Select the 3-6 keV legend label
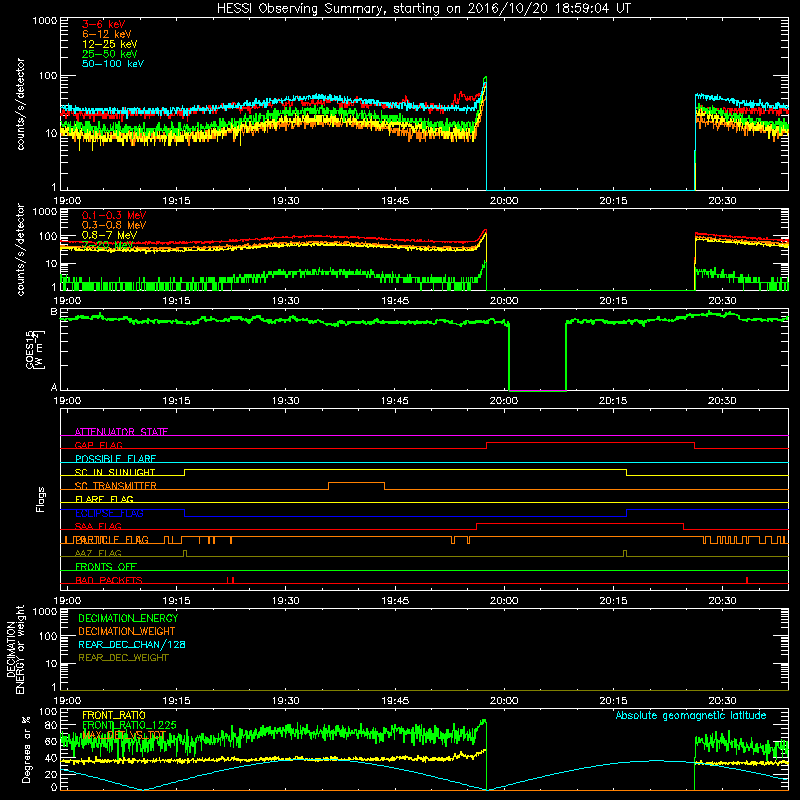This screenshot has height=800, width=800. pos(104,24)
